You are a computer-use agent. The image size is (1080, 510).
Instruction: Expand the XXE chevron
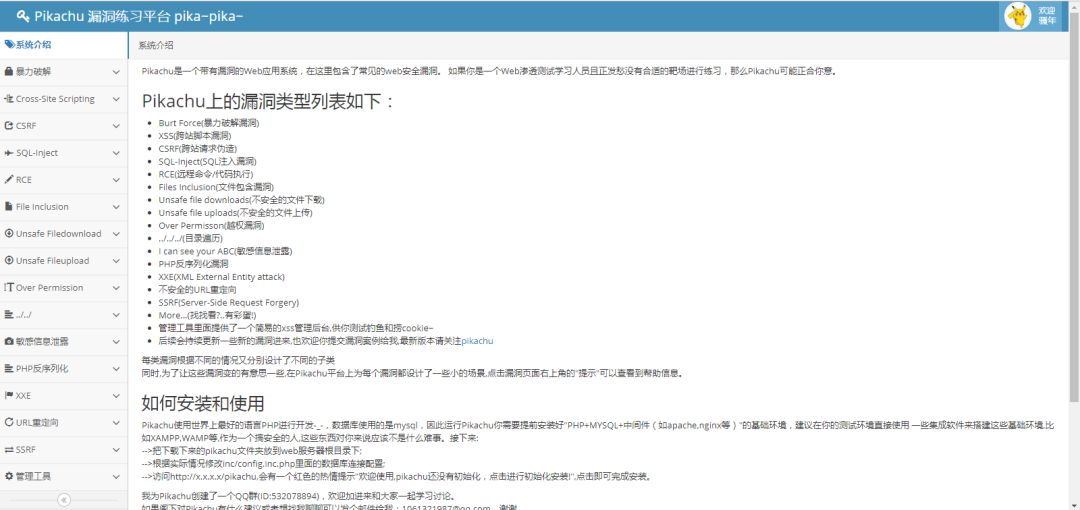tap(116, 396)
